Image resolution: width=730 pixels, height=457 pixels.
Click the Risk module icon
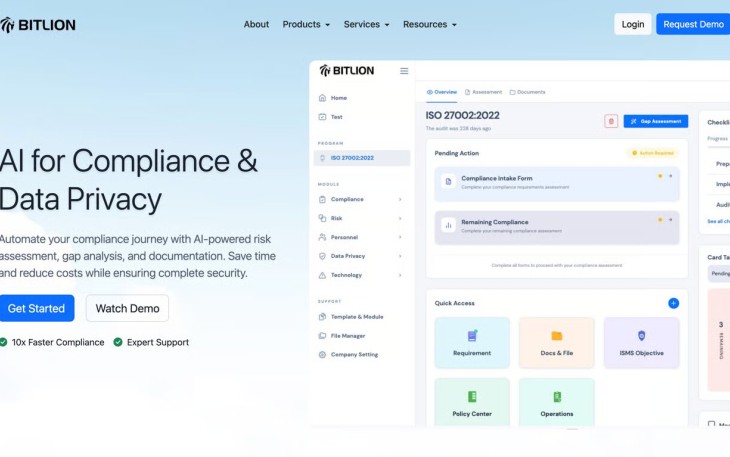pos(322,218)
